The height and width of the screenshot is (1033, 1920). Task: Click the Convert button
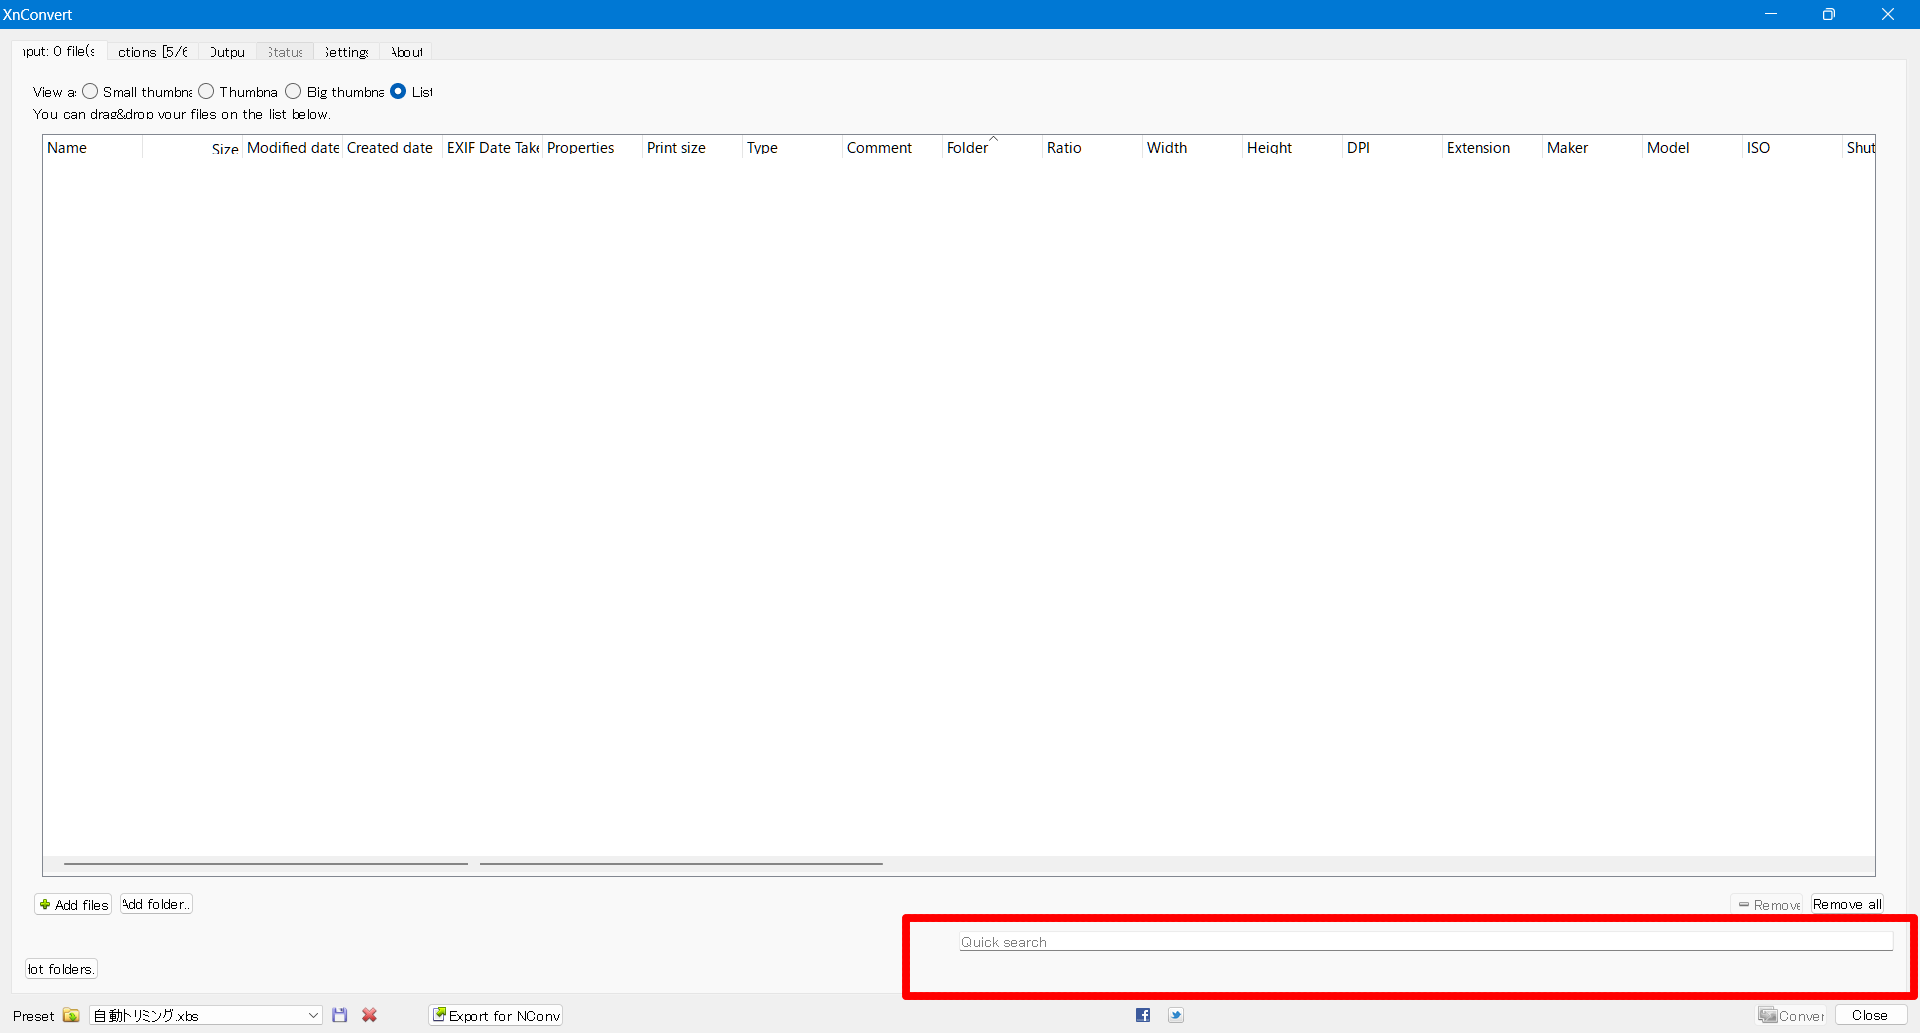[x=1792, y=1015]
